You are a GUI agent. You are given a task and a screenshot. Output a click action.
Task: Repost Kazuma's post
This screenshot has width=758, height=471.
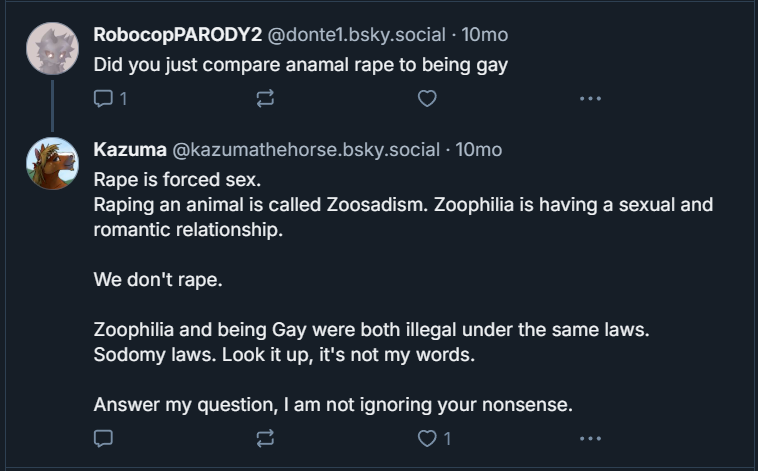click(x=265, y=438)
